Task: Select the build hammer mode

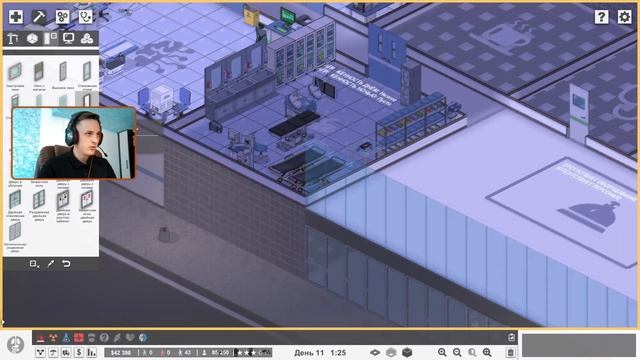Action: tap(39, 17)
